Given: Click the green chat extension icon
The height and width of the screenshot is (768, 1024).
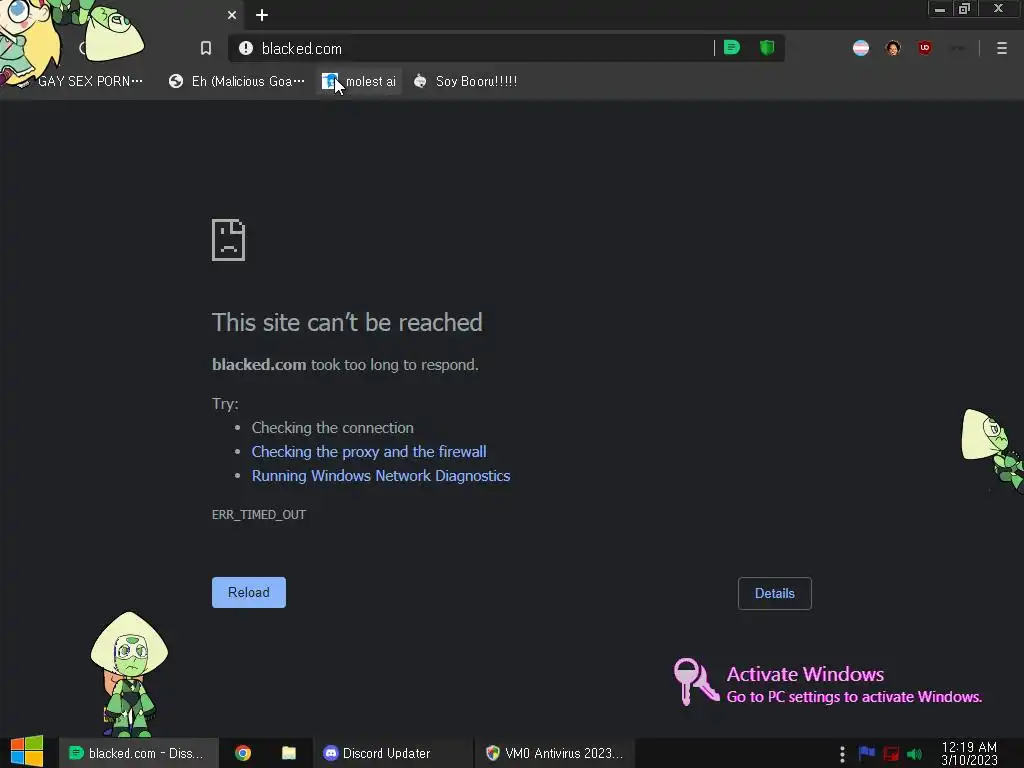Looking at the screenshot, I should pyautogui.click(x=732, y=48).
